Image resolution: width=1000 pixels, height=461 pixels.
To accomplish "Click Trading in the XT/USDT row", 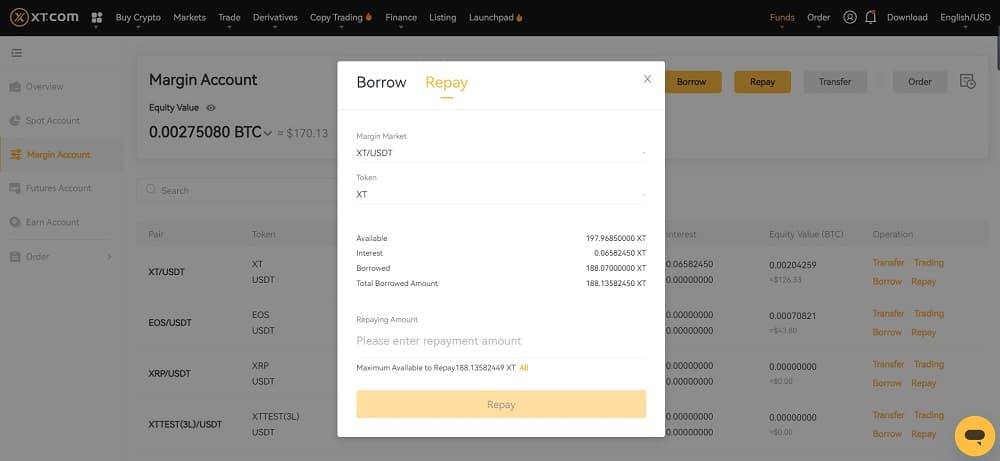I will pyautogui.click(x=929, y=263).
